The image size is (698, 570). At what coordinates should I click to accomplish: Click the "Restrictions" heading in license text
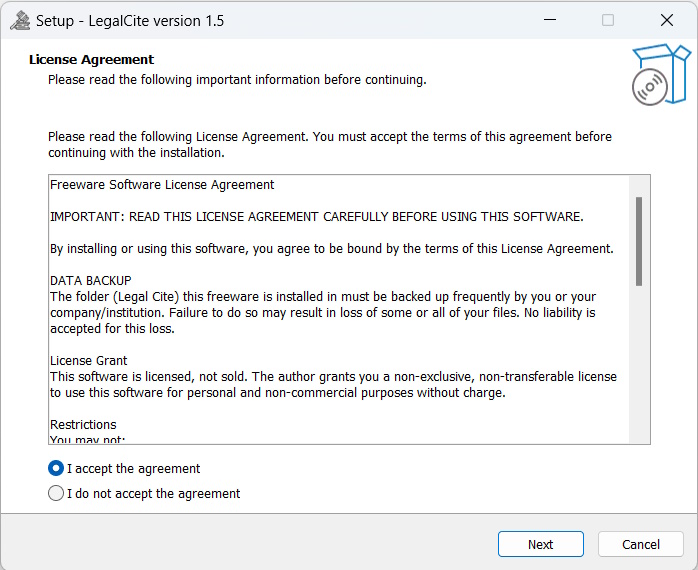pyautogui.click(x=83, y=425)
